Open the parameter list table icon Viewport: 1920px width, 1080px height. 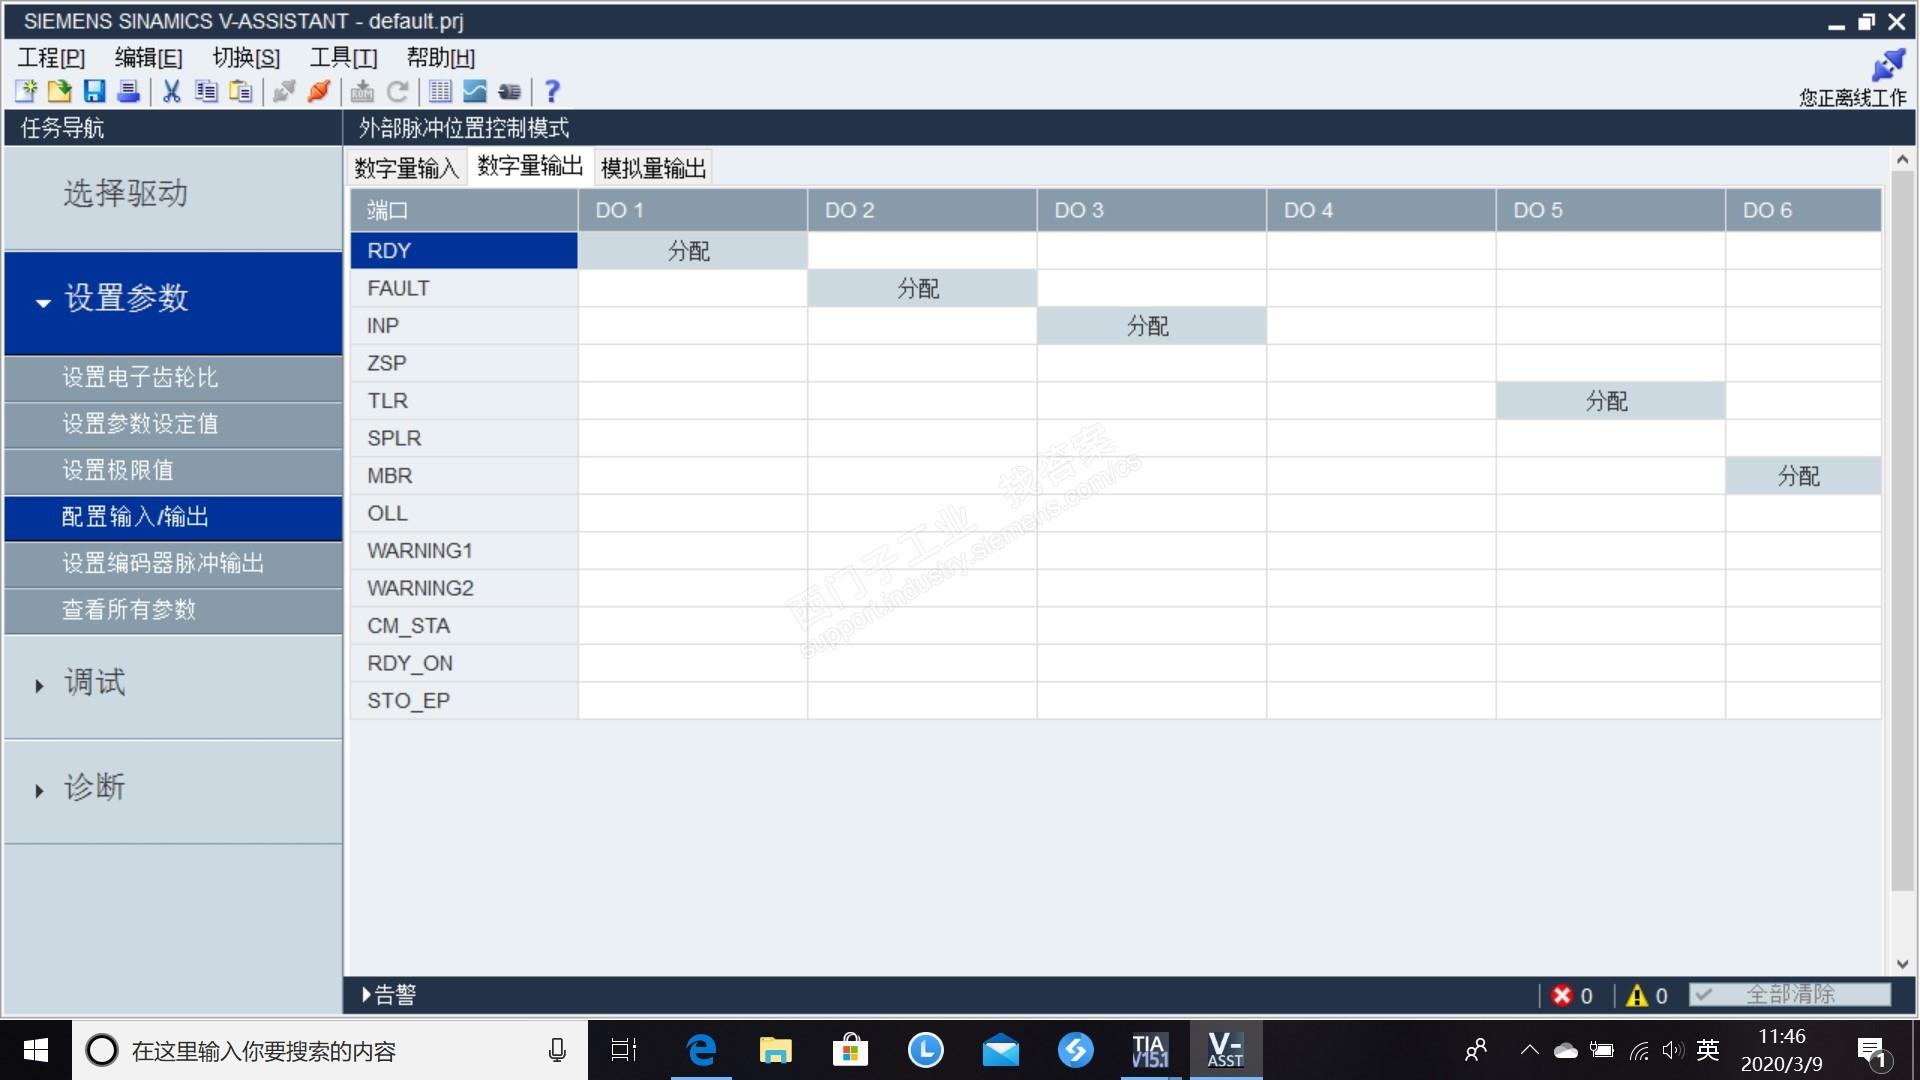point(440,92)
